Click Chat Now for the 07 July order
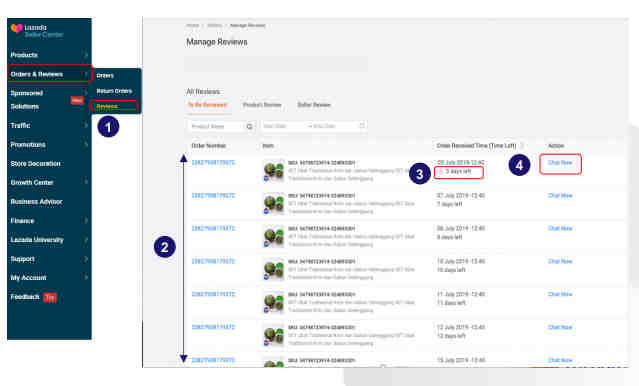 tap(560, 196)
